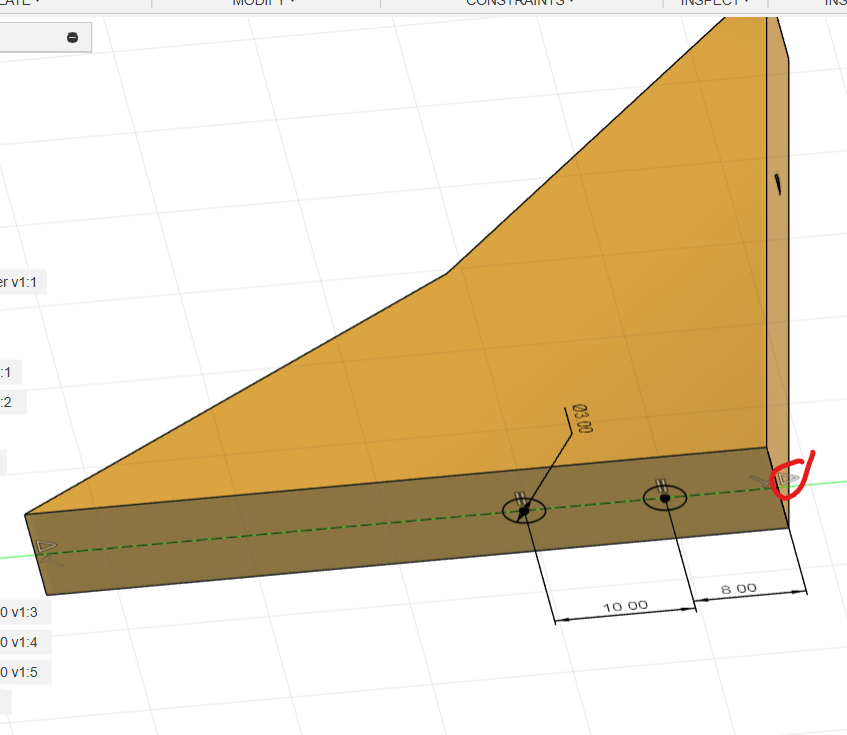Select browser item ending in v1:3
The height and width of the screenshot is (735, 847).
(x=22, y=612)
